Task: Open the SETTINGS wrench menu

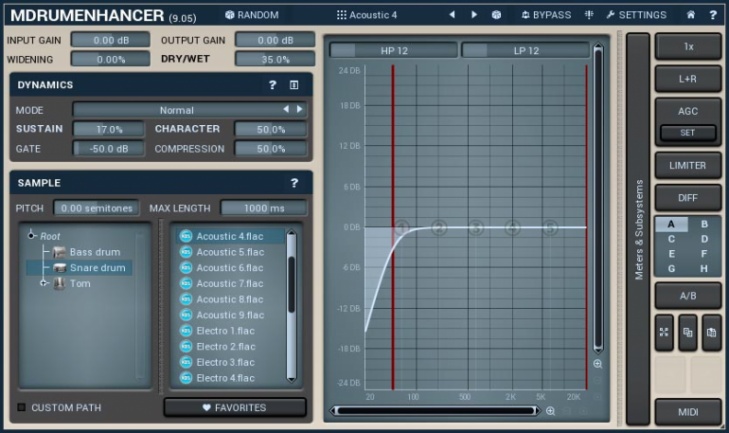Action: 636,15
